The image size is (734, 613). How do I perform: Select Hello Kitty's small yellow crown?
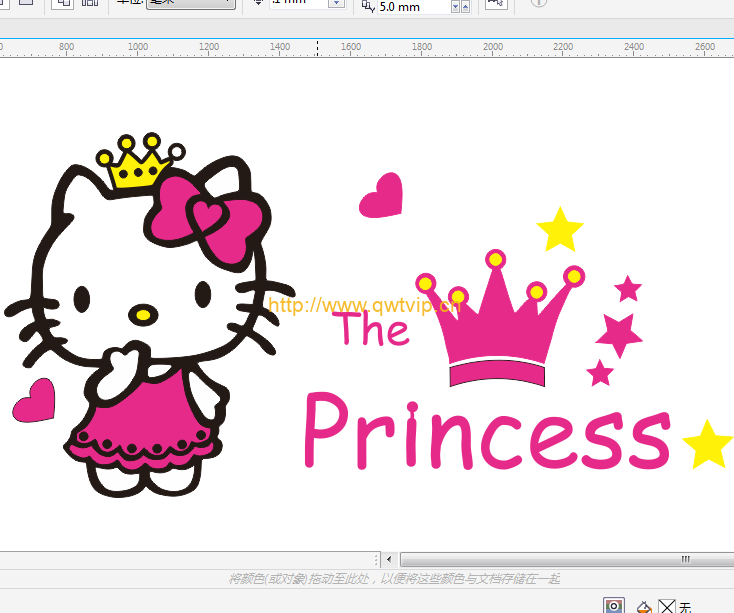(139, 160)
